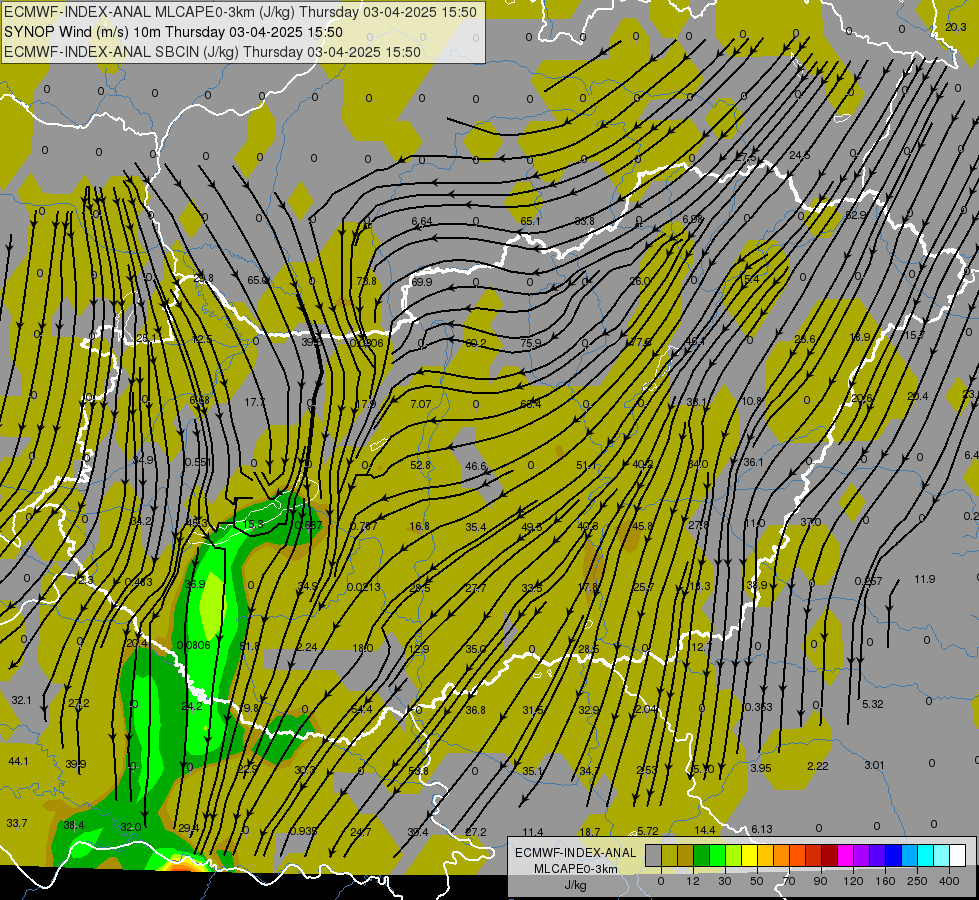Click the header line 'ECMWF-INDEX-ANAL MLCAPE0-3km (J/kg)'
The image size is (979, 900).
tap(151, 12)
